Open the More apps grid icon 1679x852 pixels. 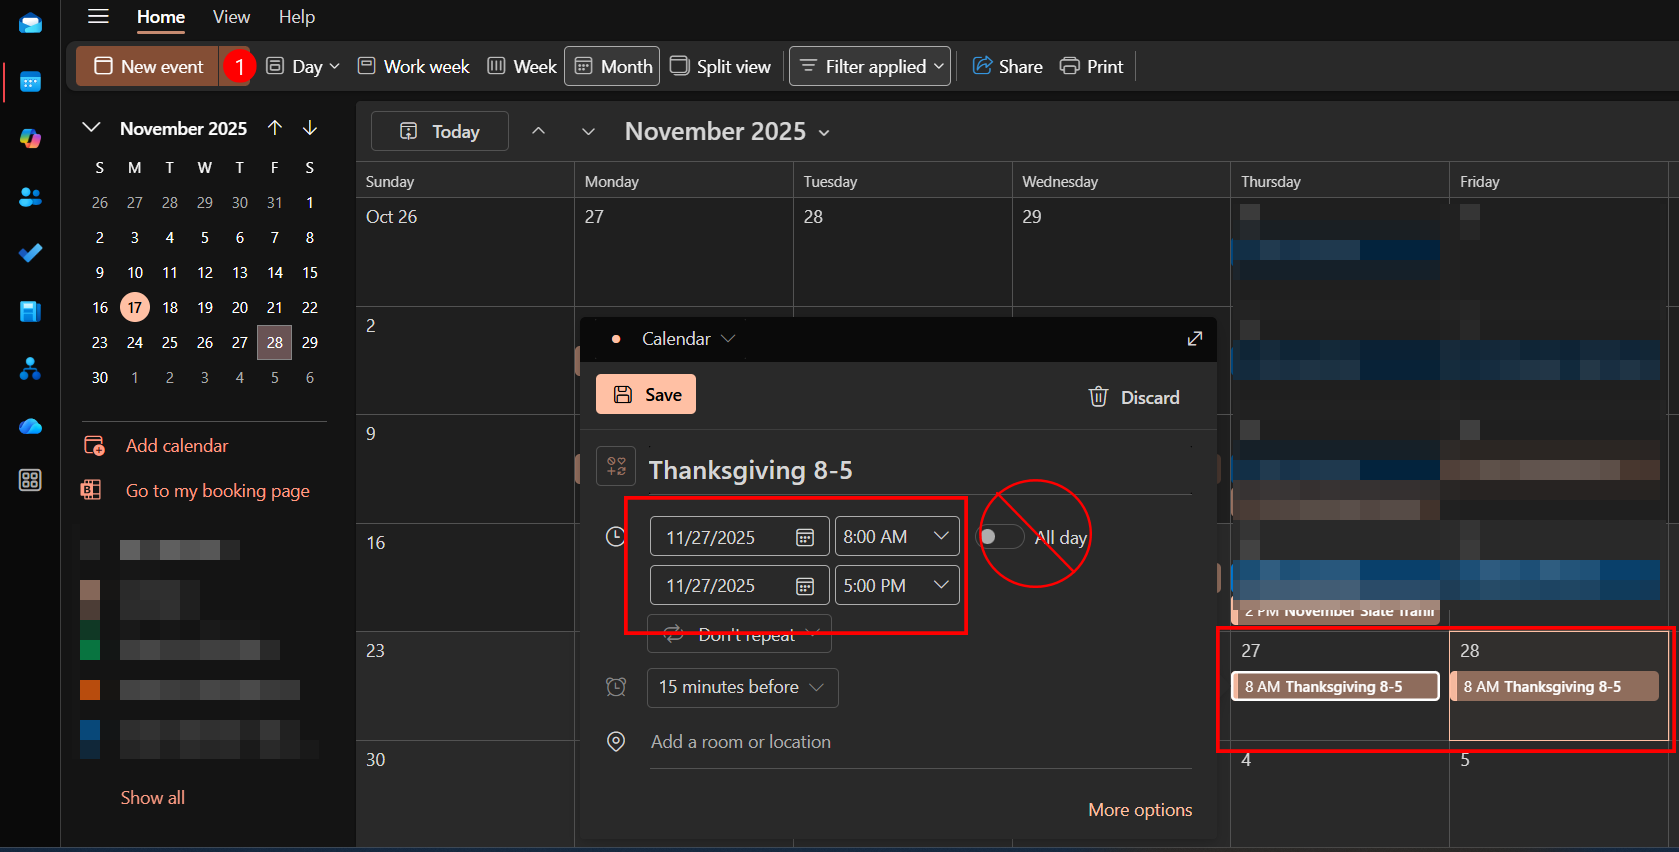click(x=30, y=480)
